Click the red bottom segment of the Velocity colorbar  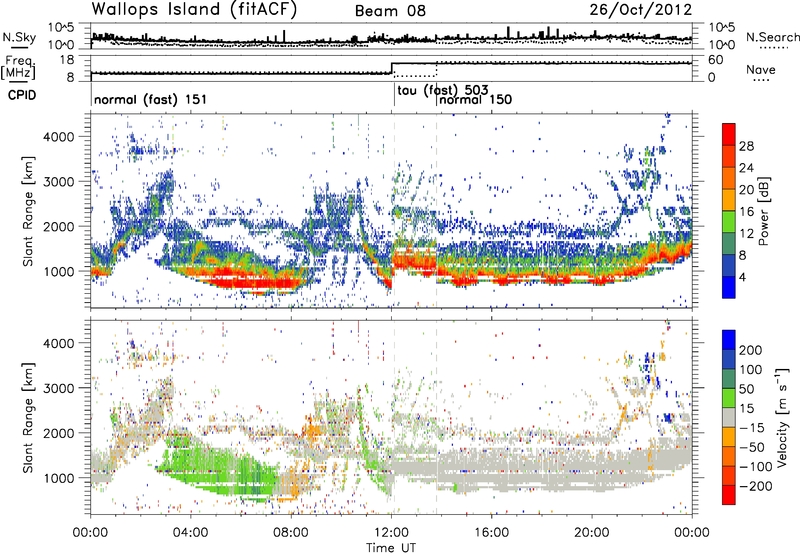[x=729, y=495]
